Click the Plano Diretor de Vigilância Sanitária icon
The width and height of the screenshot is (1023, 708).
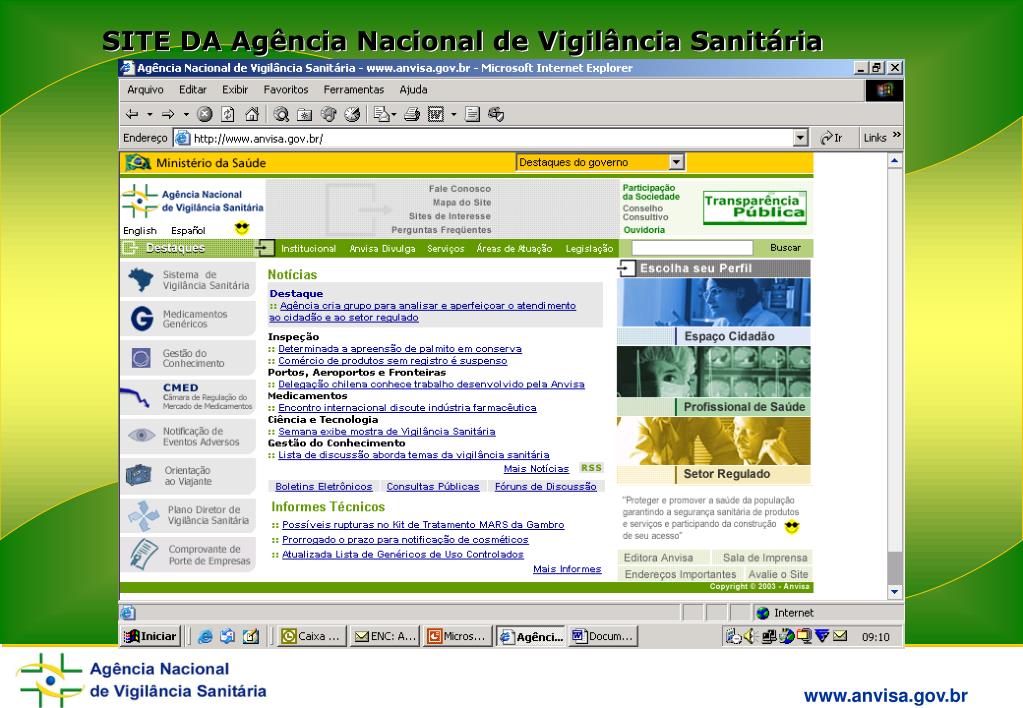click(x=144, y=516)
